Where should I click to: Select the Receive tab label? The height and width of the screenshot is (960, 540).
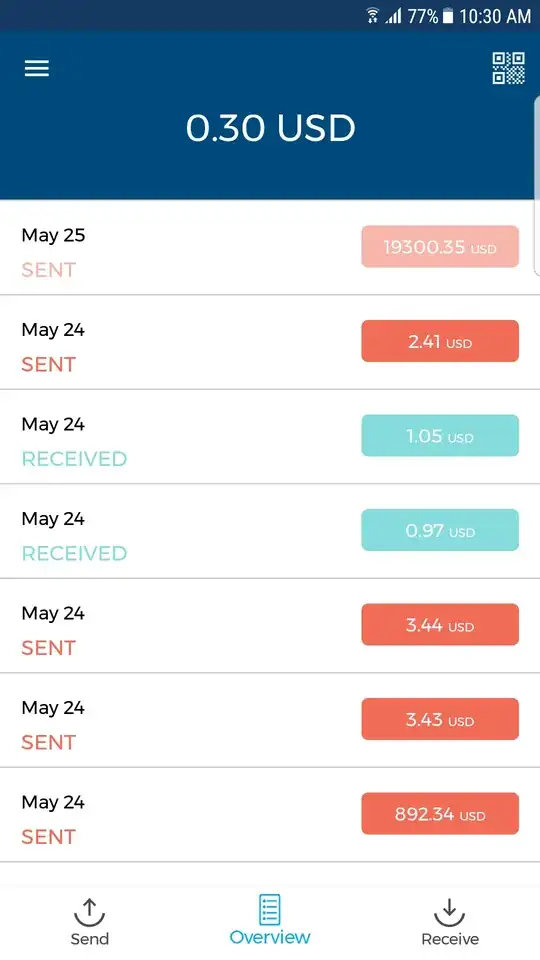coord(450,939)
